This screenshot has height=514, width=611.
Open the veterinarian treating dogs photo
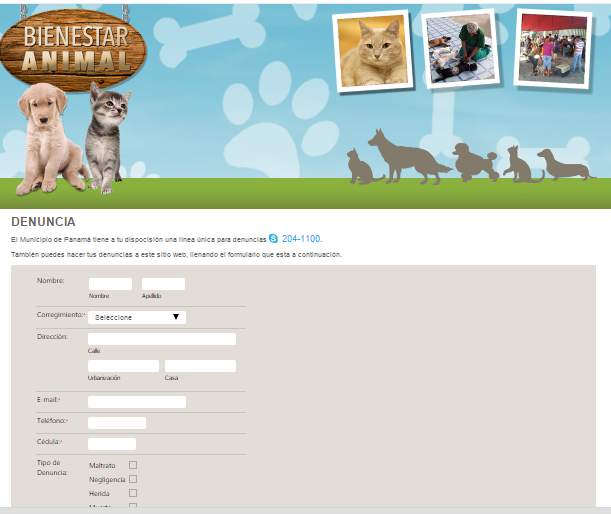461,48
